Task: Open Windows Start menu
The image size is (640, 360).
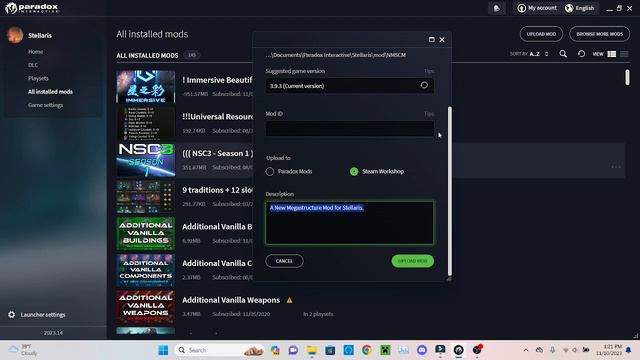Action: tap(163, 350)
